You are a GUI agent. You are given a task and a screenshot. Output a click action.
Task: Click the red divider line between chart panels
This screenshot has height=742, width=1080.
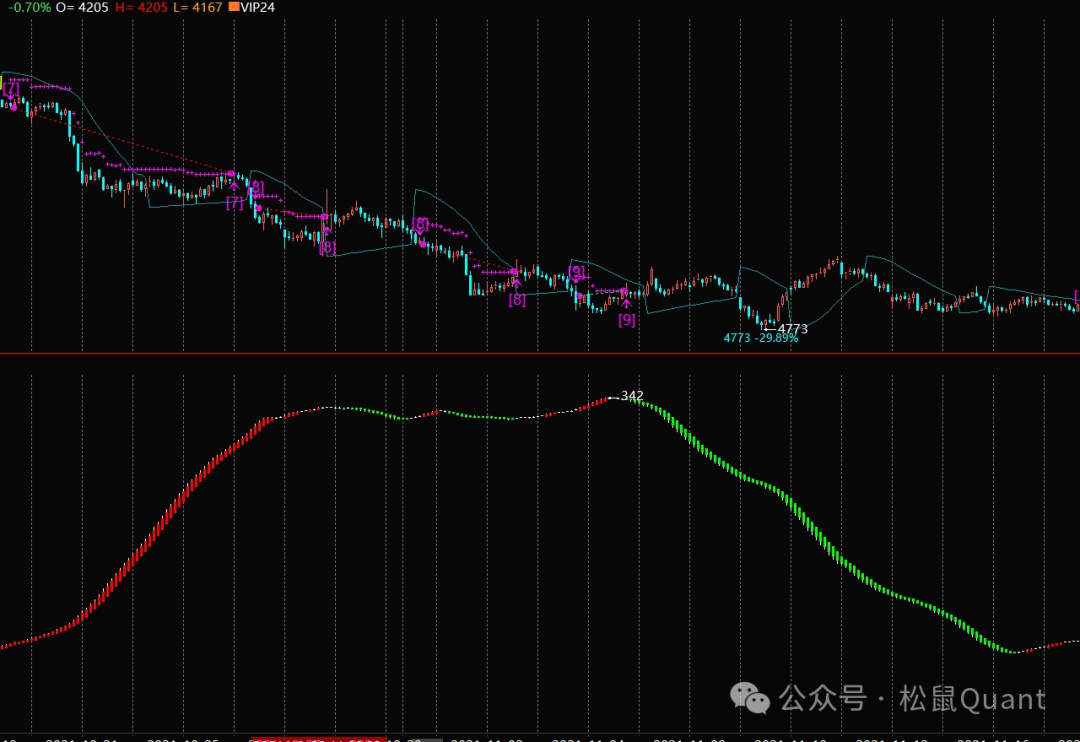pos(540,353)
